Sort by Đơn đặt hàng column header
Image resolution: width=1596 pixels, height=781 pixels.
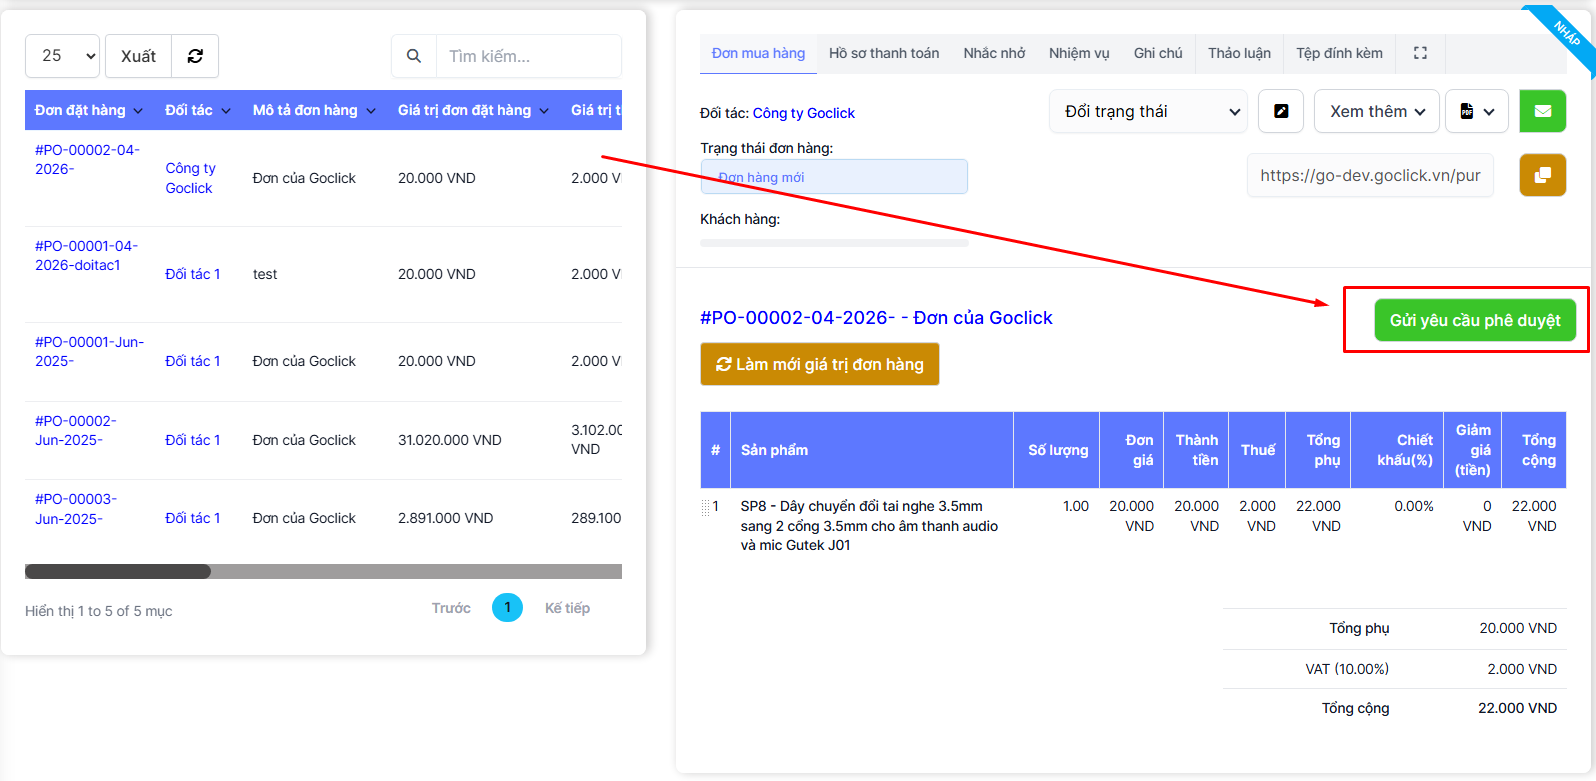pyautogui.click(x=88, y=110)
